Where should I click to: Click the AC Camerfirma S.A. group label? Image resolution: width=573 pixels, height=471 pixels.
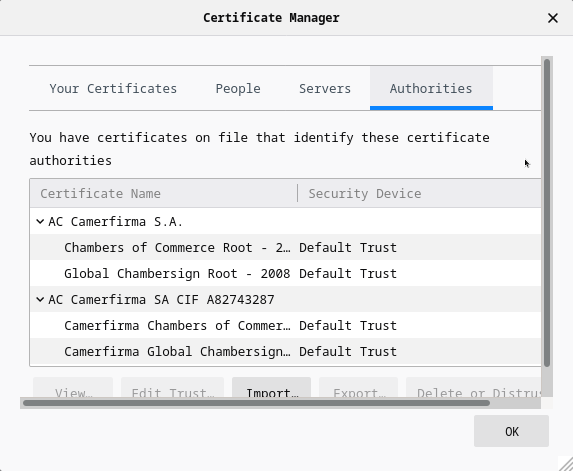coord(115,221)
